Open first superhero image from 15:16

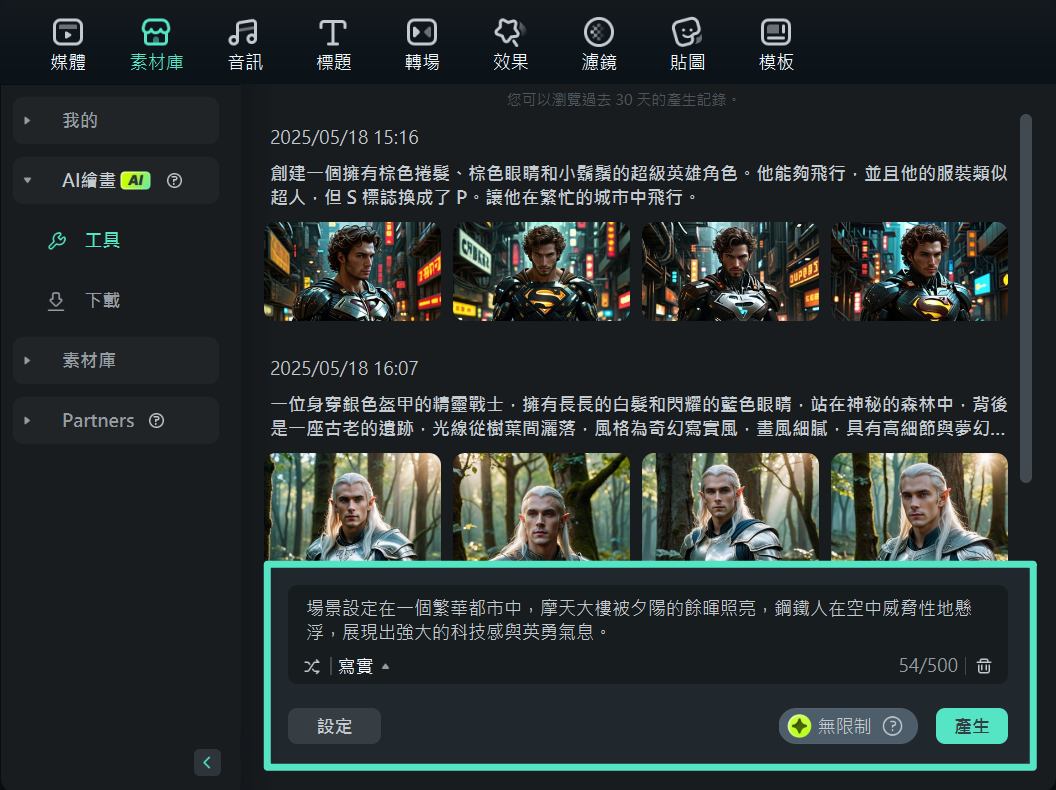(x=352, y=271)
